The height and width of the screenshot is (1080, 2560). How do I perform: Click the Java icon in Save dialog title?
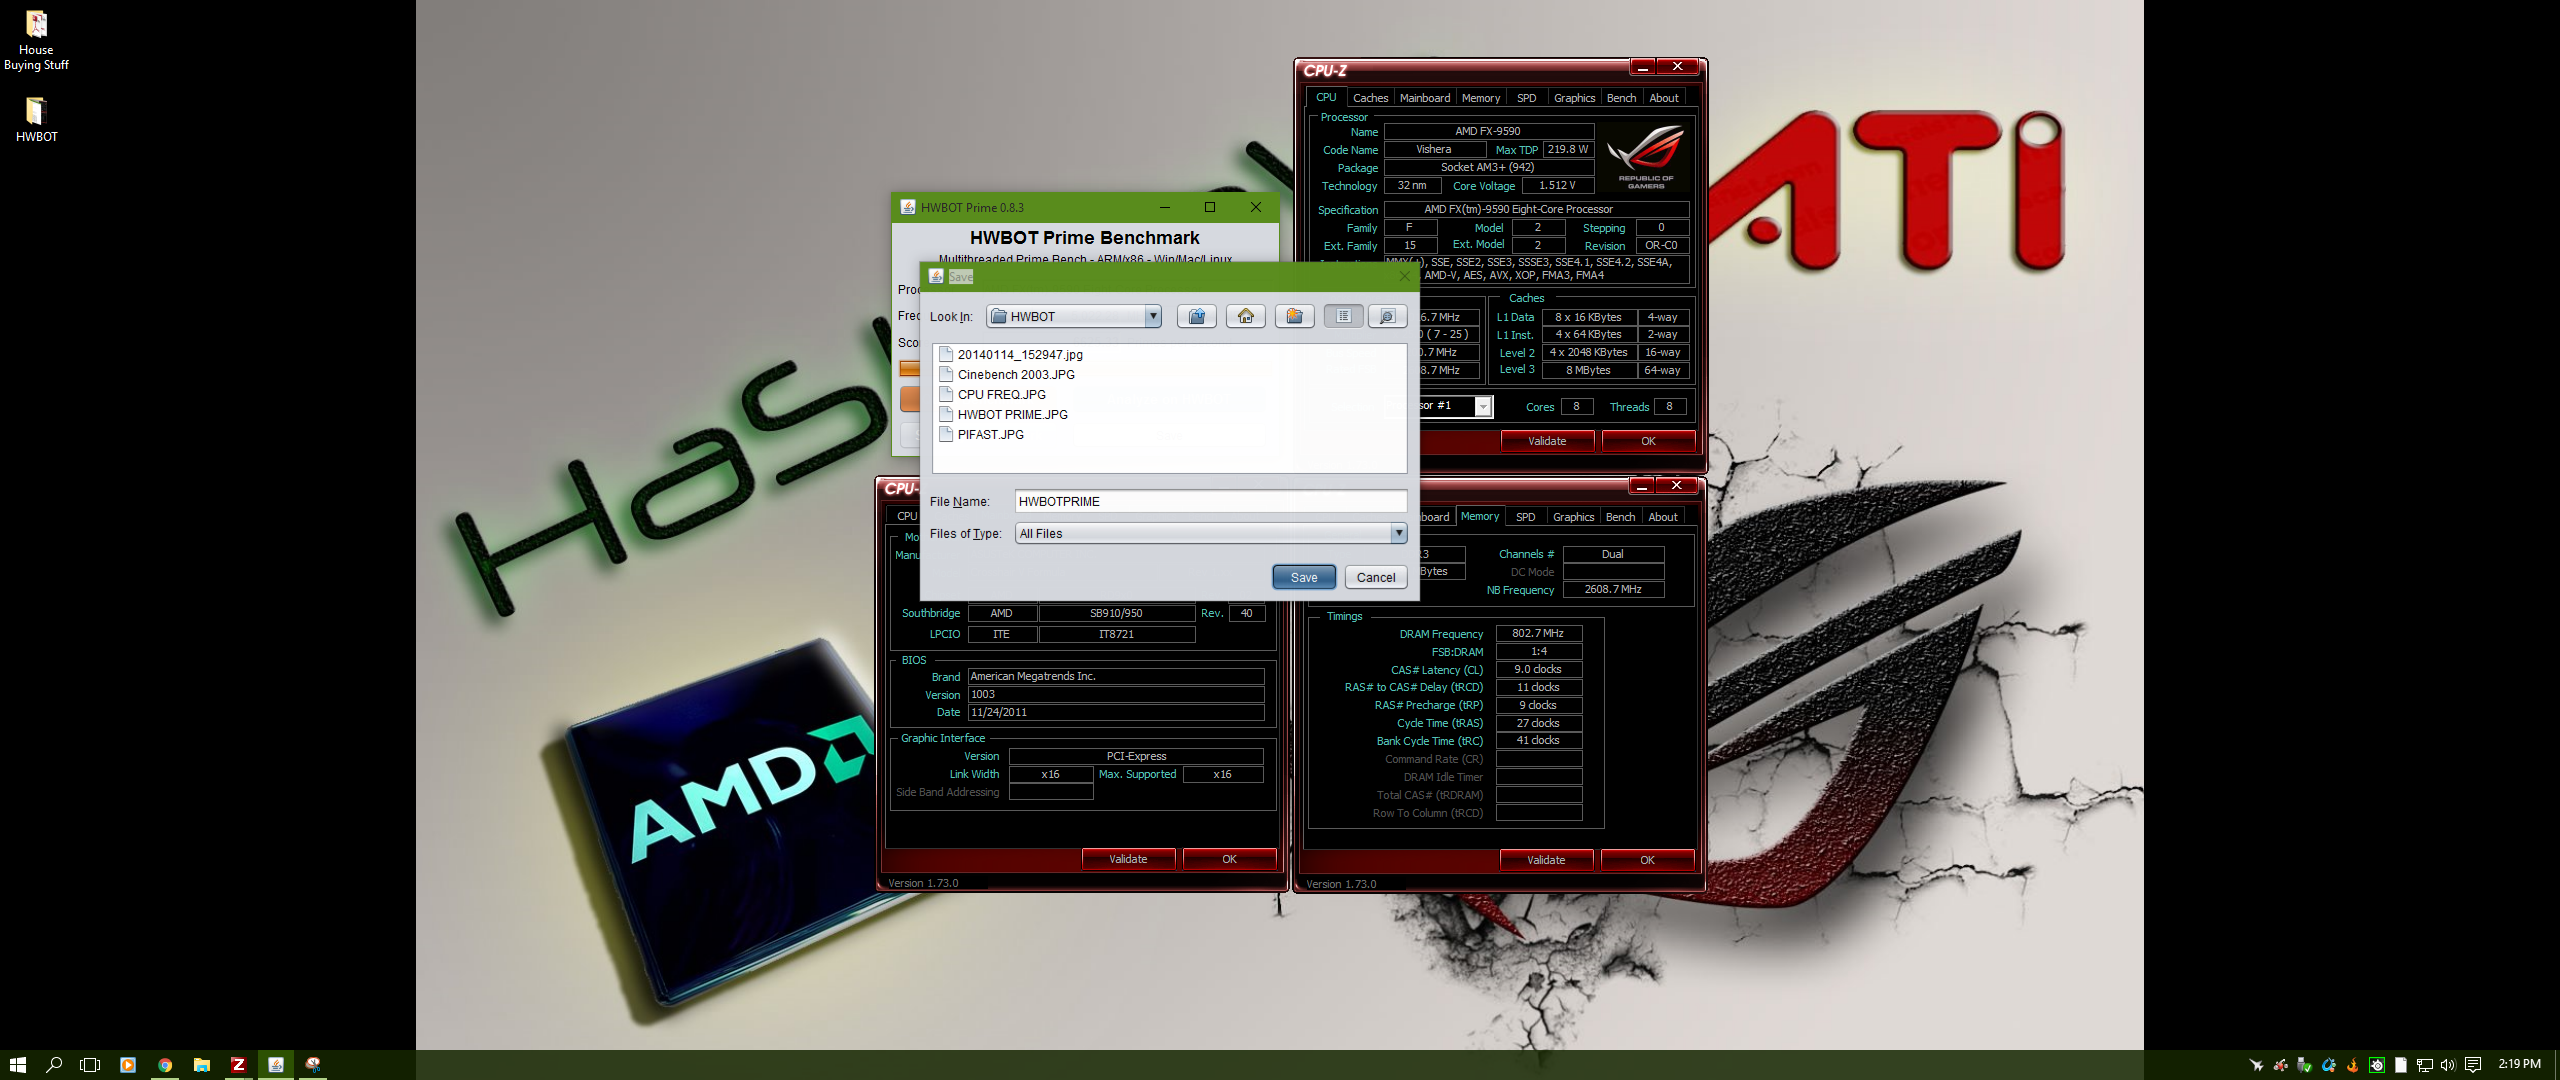pos(936,276)
